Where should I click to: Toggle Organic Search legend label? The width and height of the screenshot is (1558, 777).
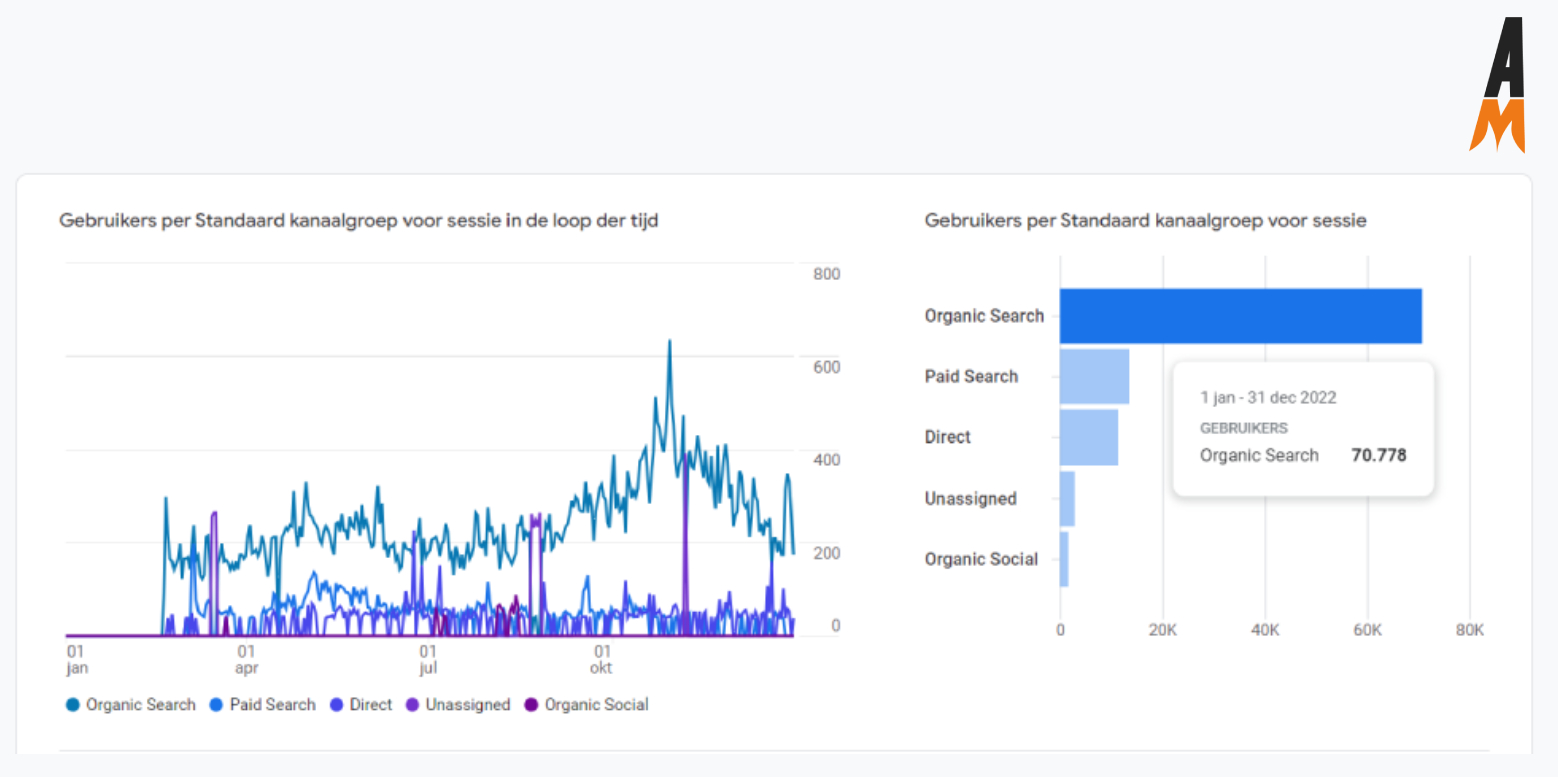(141, 705)
